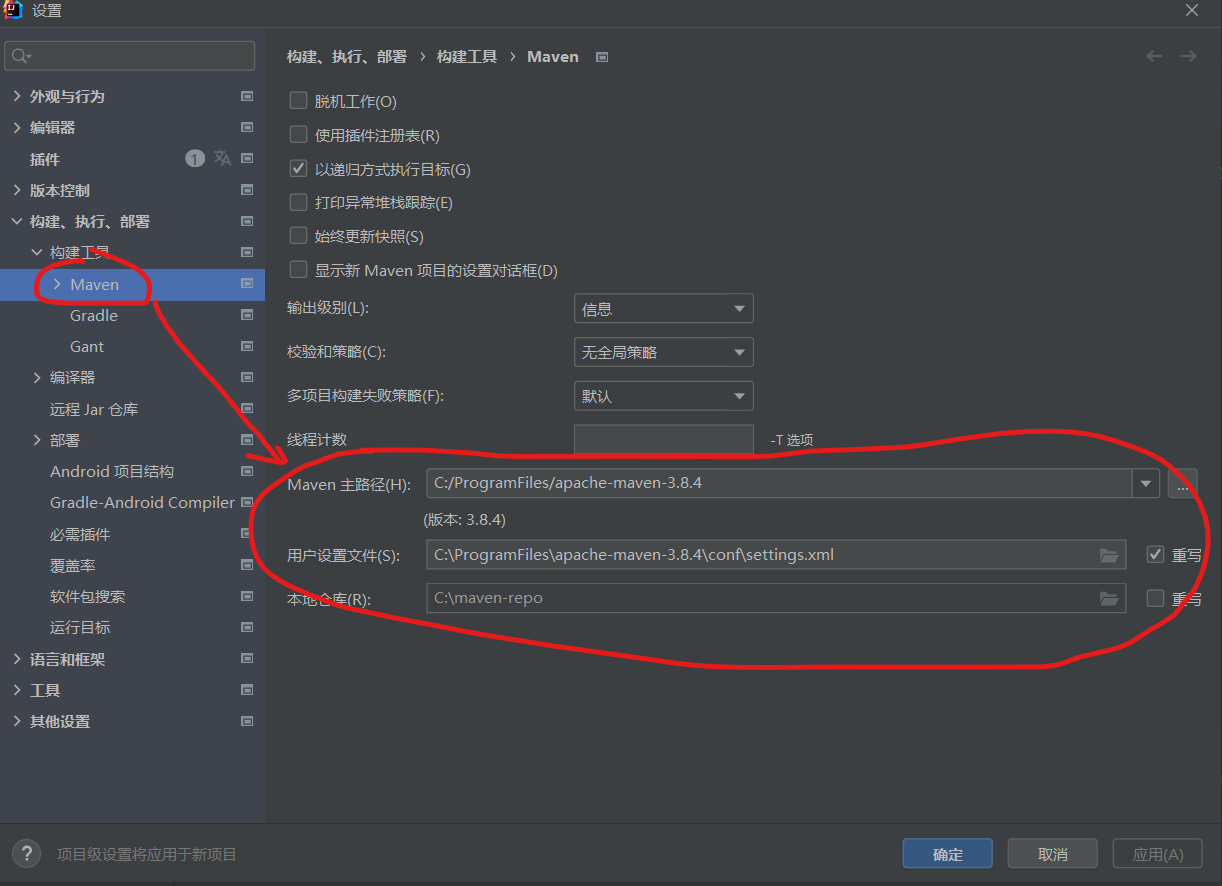
Task: Click the project-level icon next to 软件包搜索
Action: pos(247,596)
